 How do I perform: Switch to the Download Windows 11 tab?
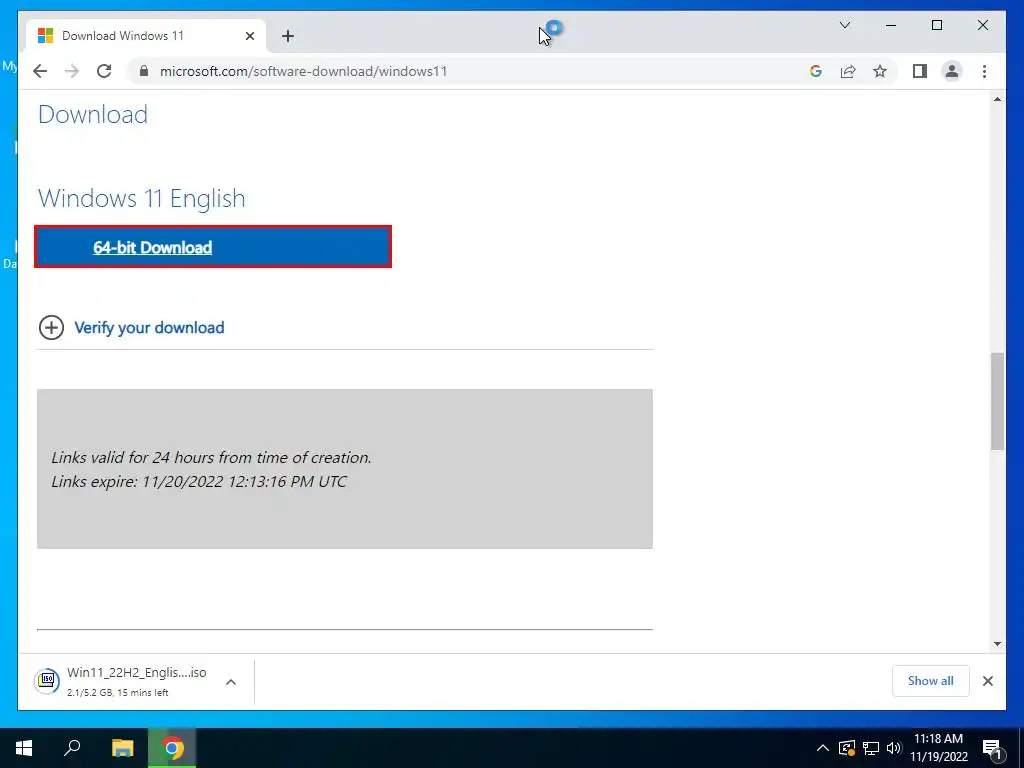tap(146, 36)
